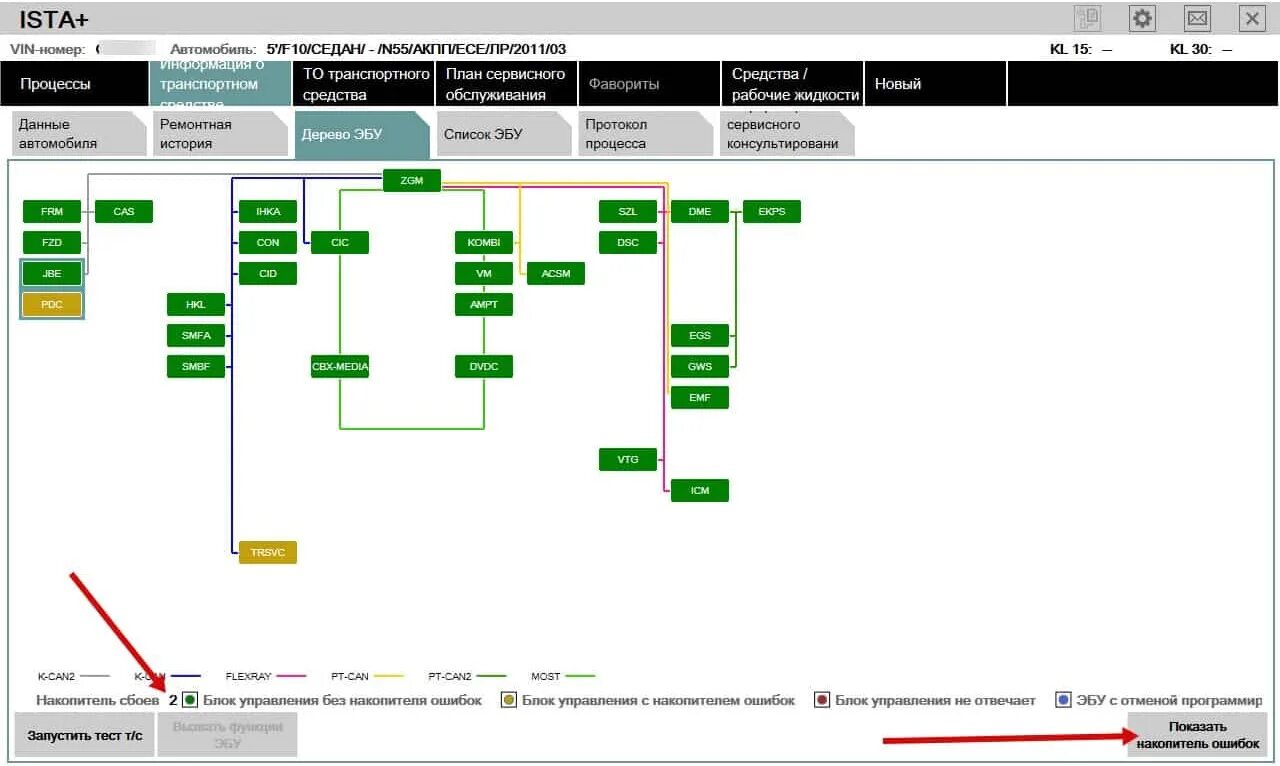Close ISTA+ with the X icon
Image resolution: width=1280 pixels, height=766 pixels.
[1252, 18]
